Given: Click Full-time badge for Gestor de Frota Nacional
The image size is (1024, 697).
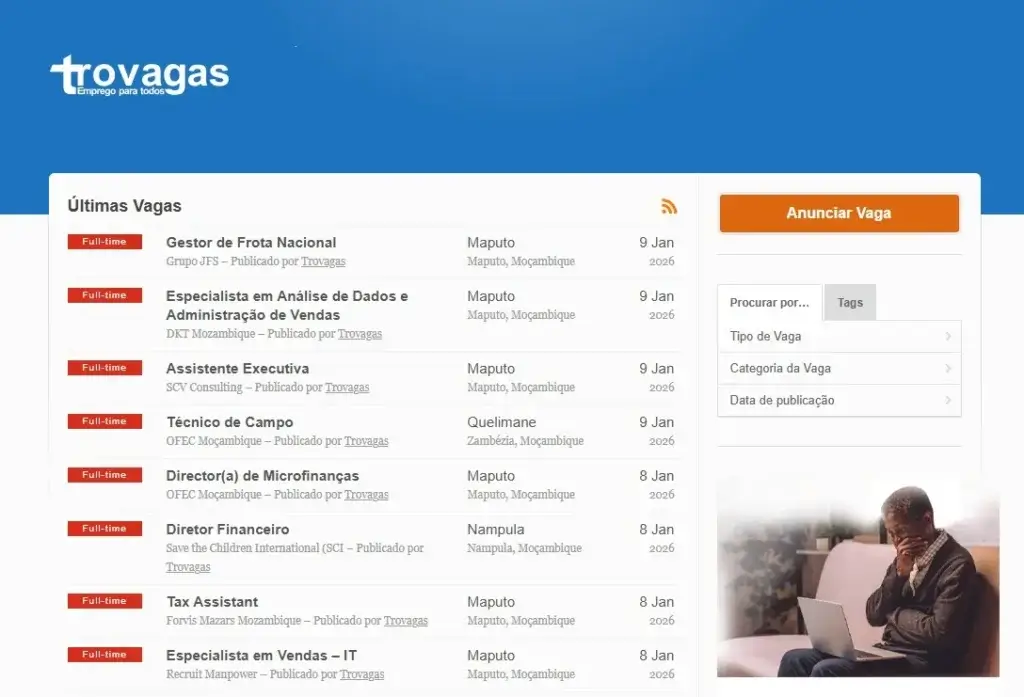Looking at the screenshot, I should coord(104,242).
